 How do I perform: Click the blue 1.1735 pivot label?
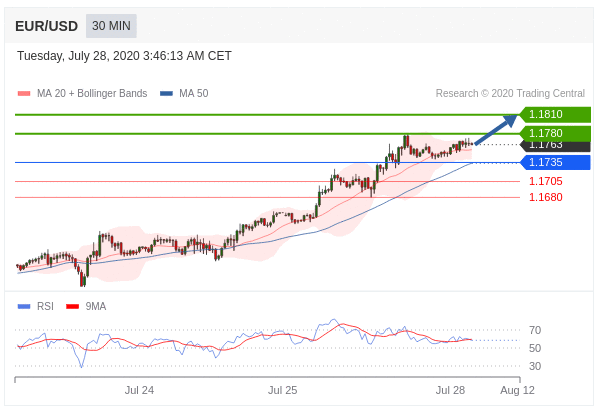554,162
